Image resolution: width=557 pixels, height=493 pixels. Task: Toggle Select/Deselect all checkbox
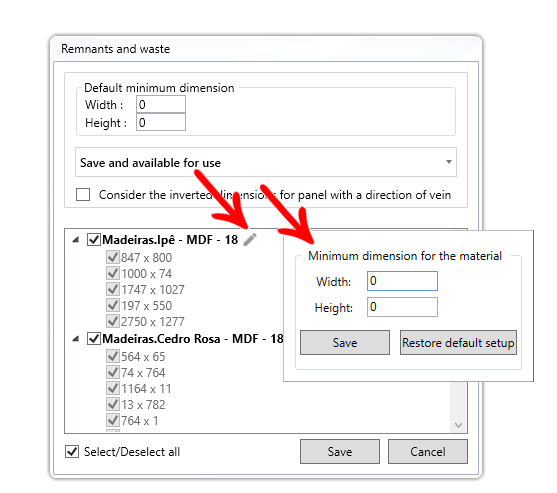pos(72,451)
